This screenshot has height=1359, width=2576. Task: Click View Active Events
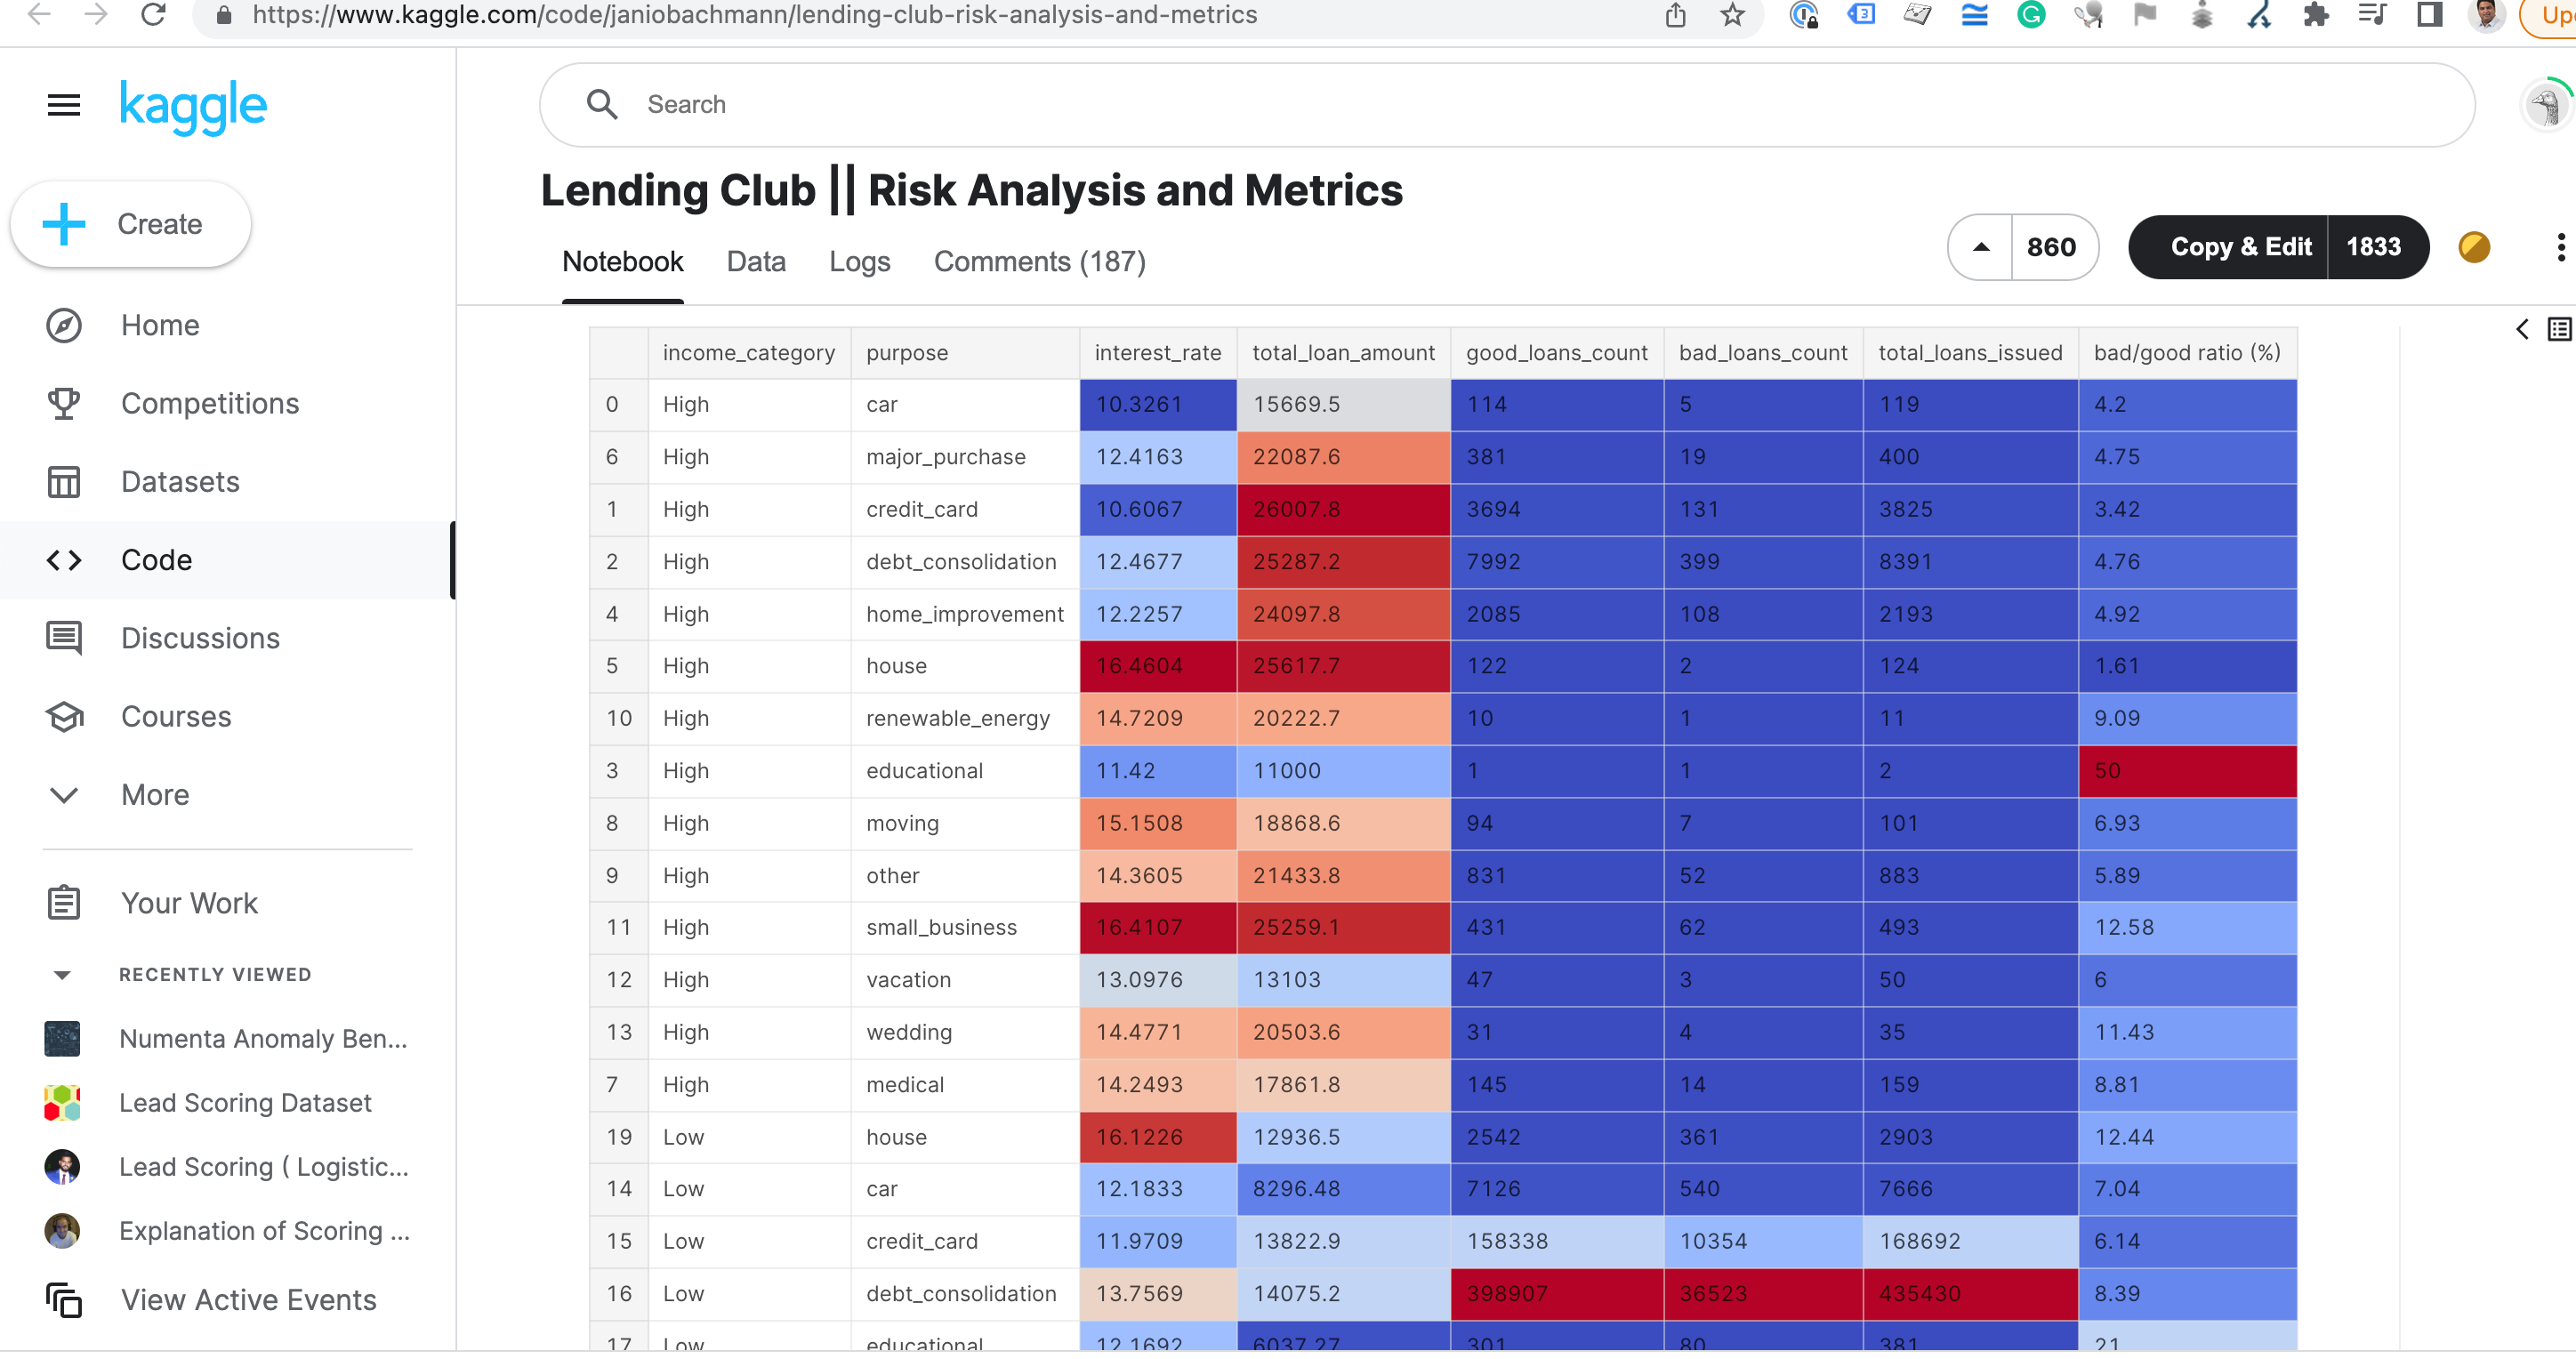point(248,1300)
